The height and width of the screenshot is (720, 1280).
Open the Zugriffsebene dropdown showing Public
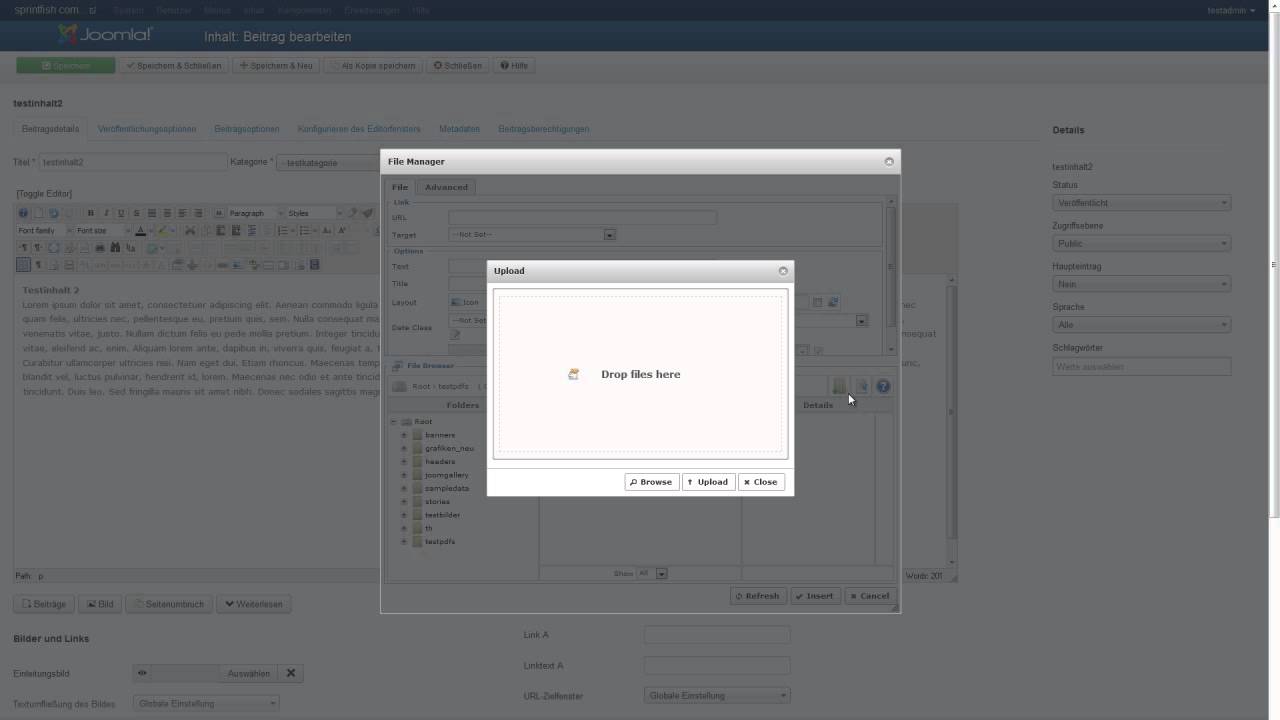1141,244
